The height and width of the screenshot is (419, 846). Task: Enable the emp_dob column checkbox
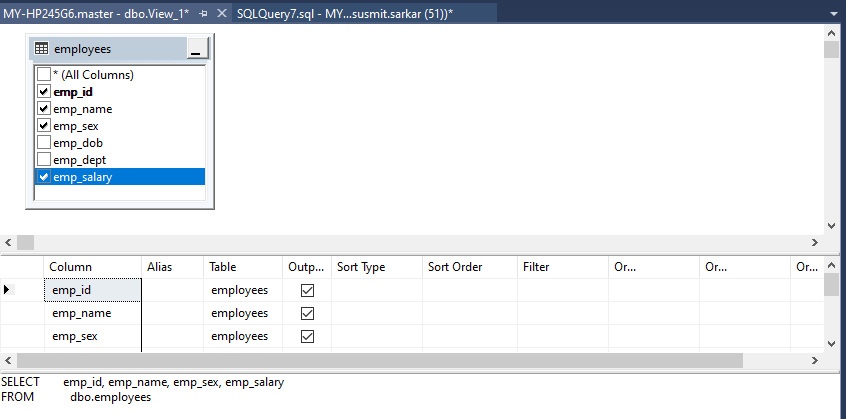[x=43, y=143]
